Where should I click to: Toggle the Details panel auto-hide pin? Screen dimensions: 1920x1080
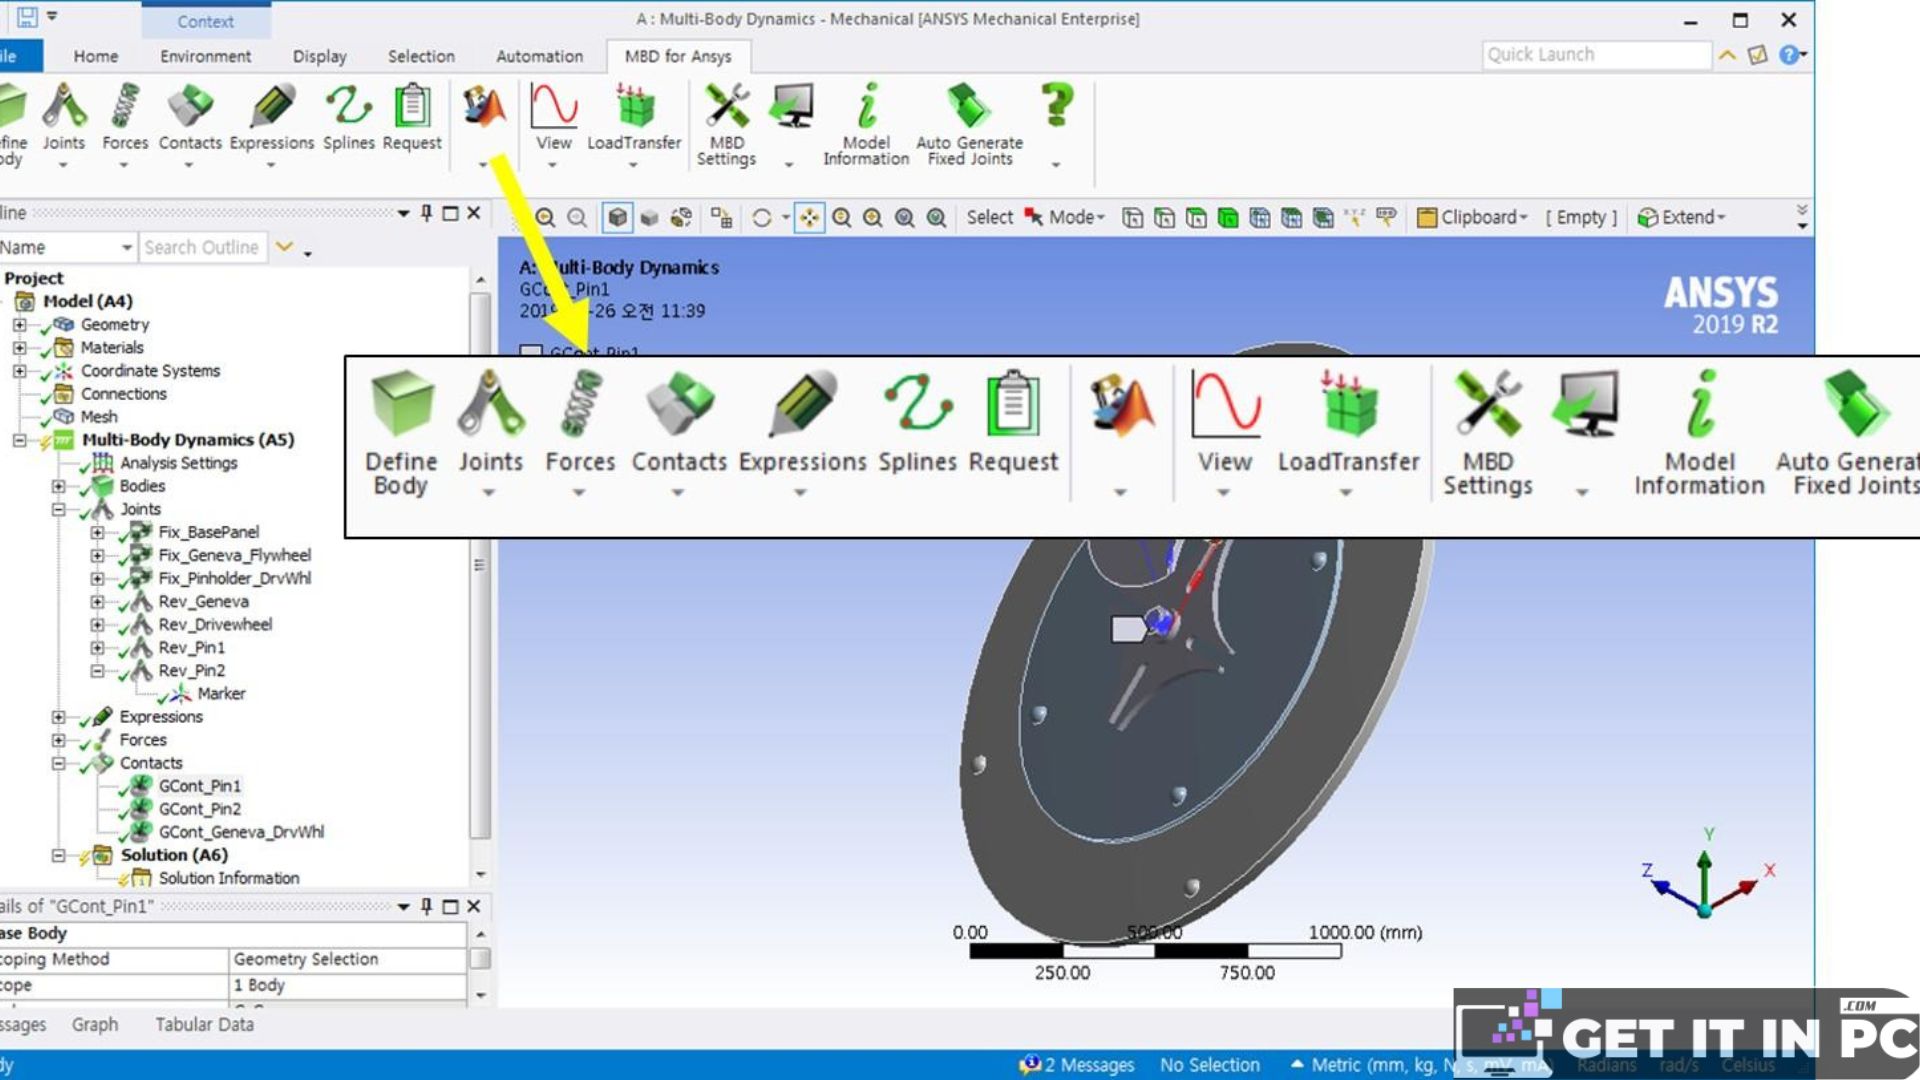[x=427, y=906]
